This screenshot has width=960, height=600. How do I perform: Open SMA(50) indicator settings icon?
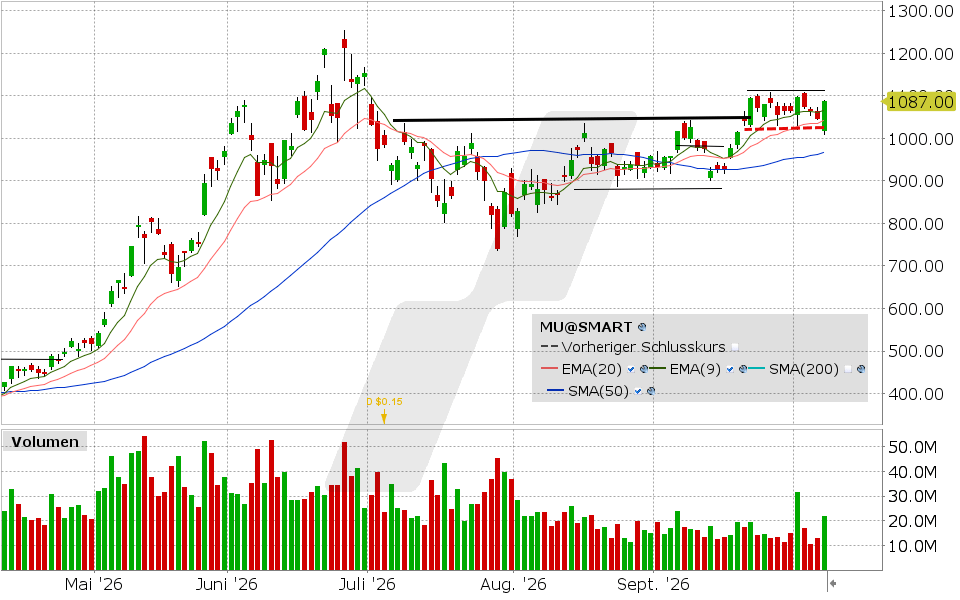pyautogui.click(x=651, y=391)
